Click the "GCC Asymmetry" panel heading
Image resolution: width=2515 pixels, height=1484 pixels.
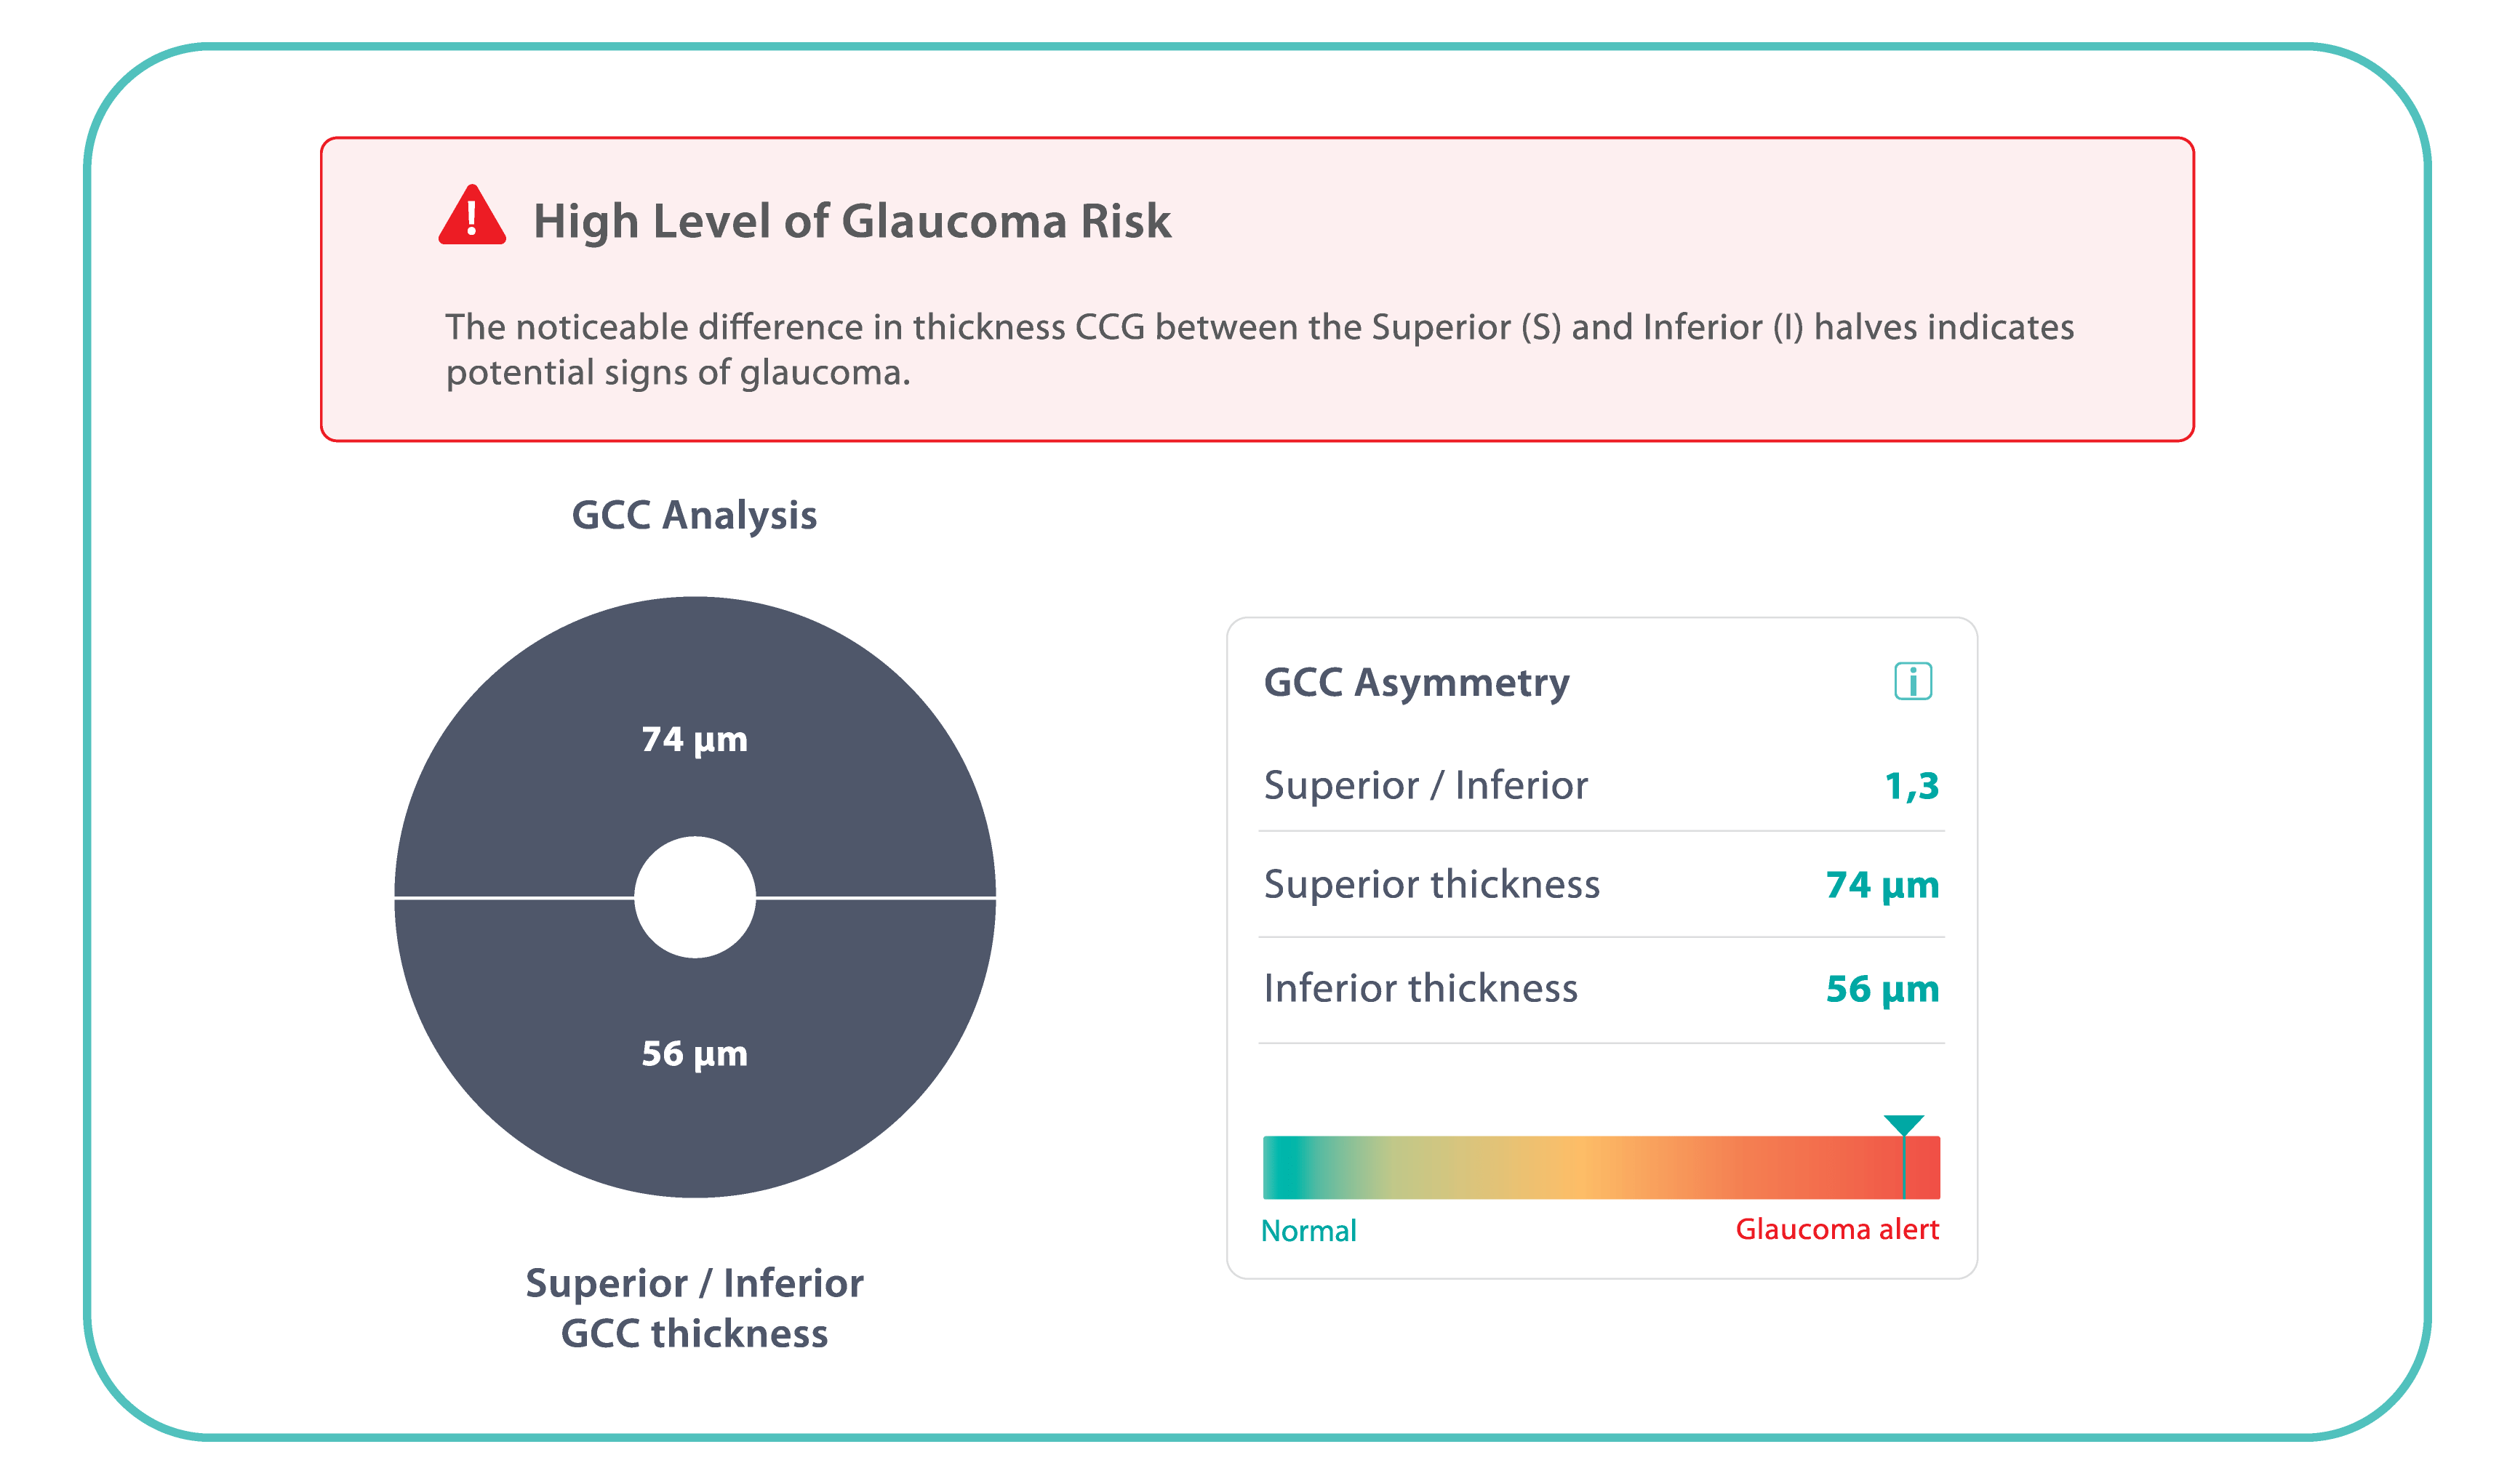point(1416,683)
